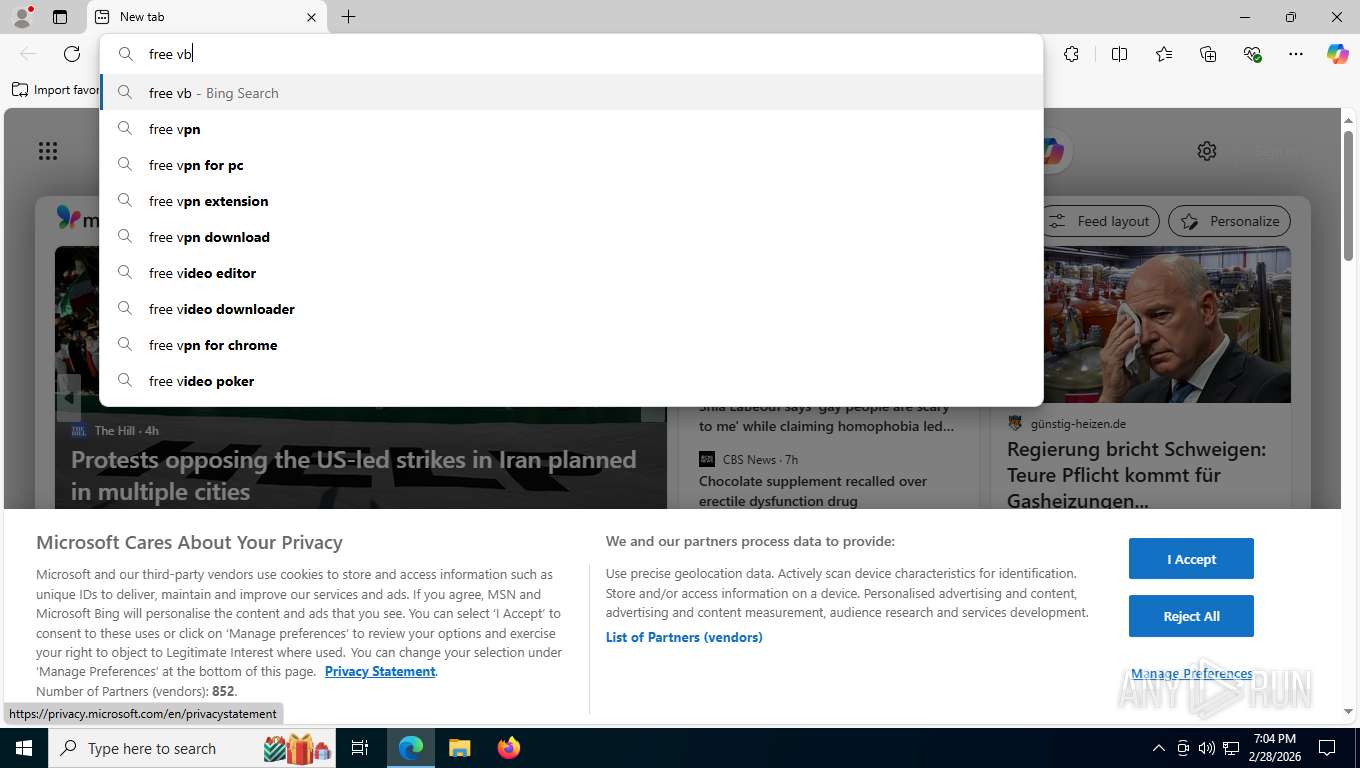Click Import favorites on bookmarks bar
Image resolution: width=1360 pixels, height=768 pixels.
(x=56, y=90)
